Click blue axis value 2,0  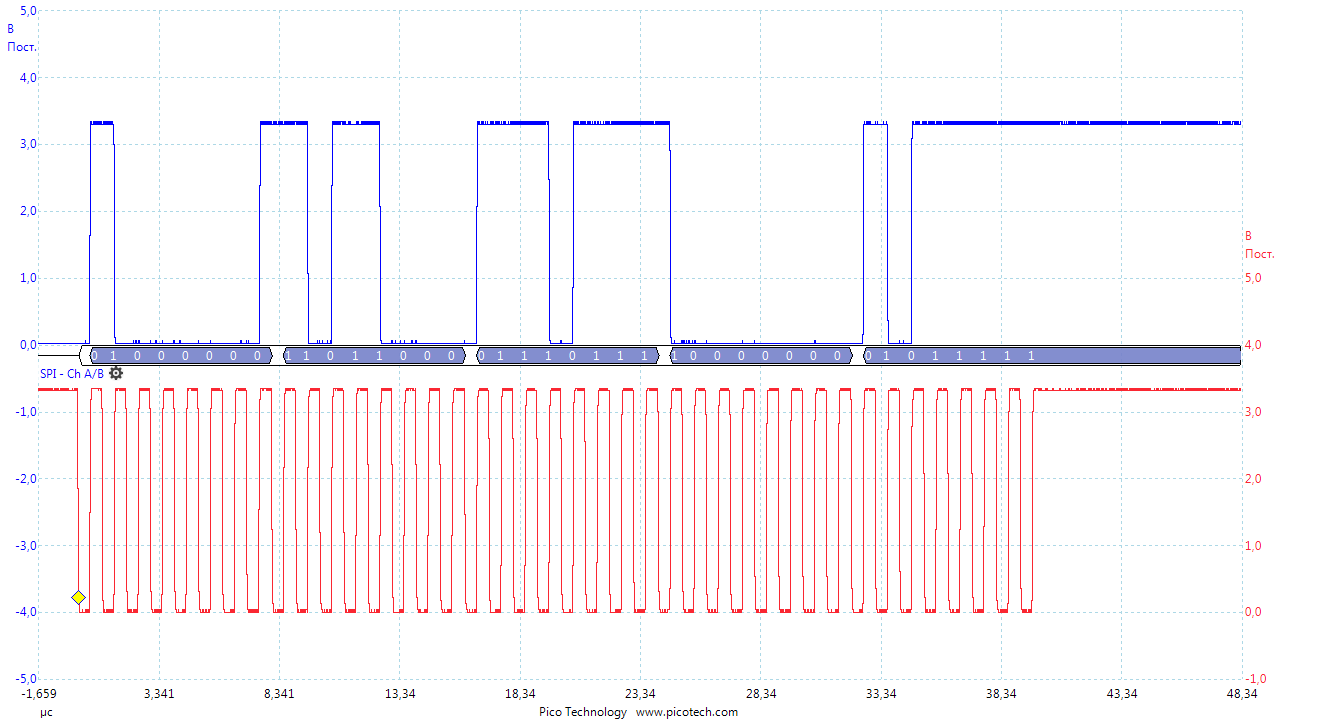[x=28, y=211]
